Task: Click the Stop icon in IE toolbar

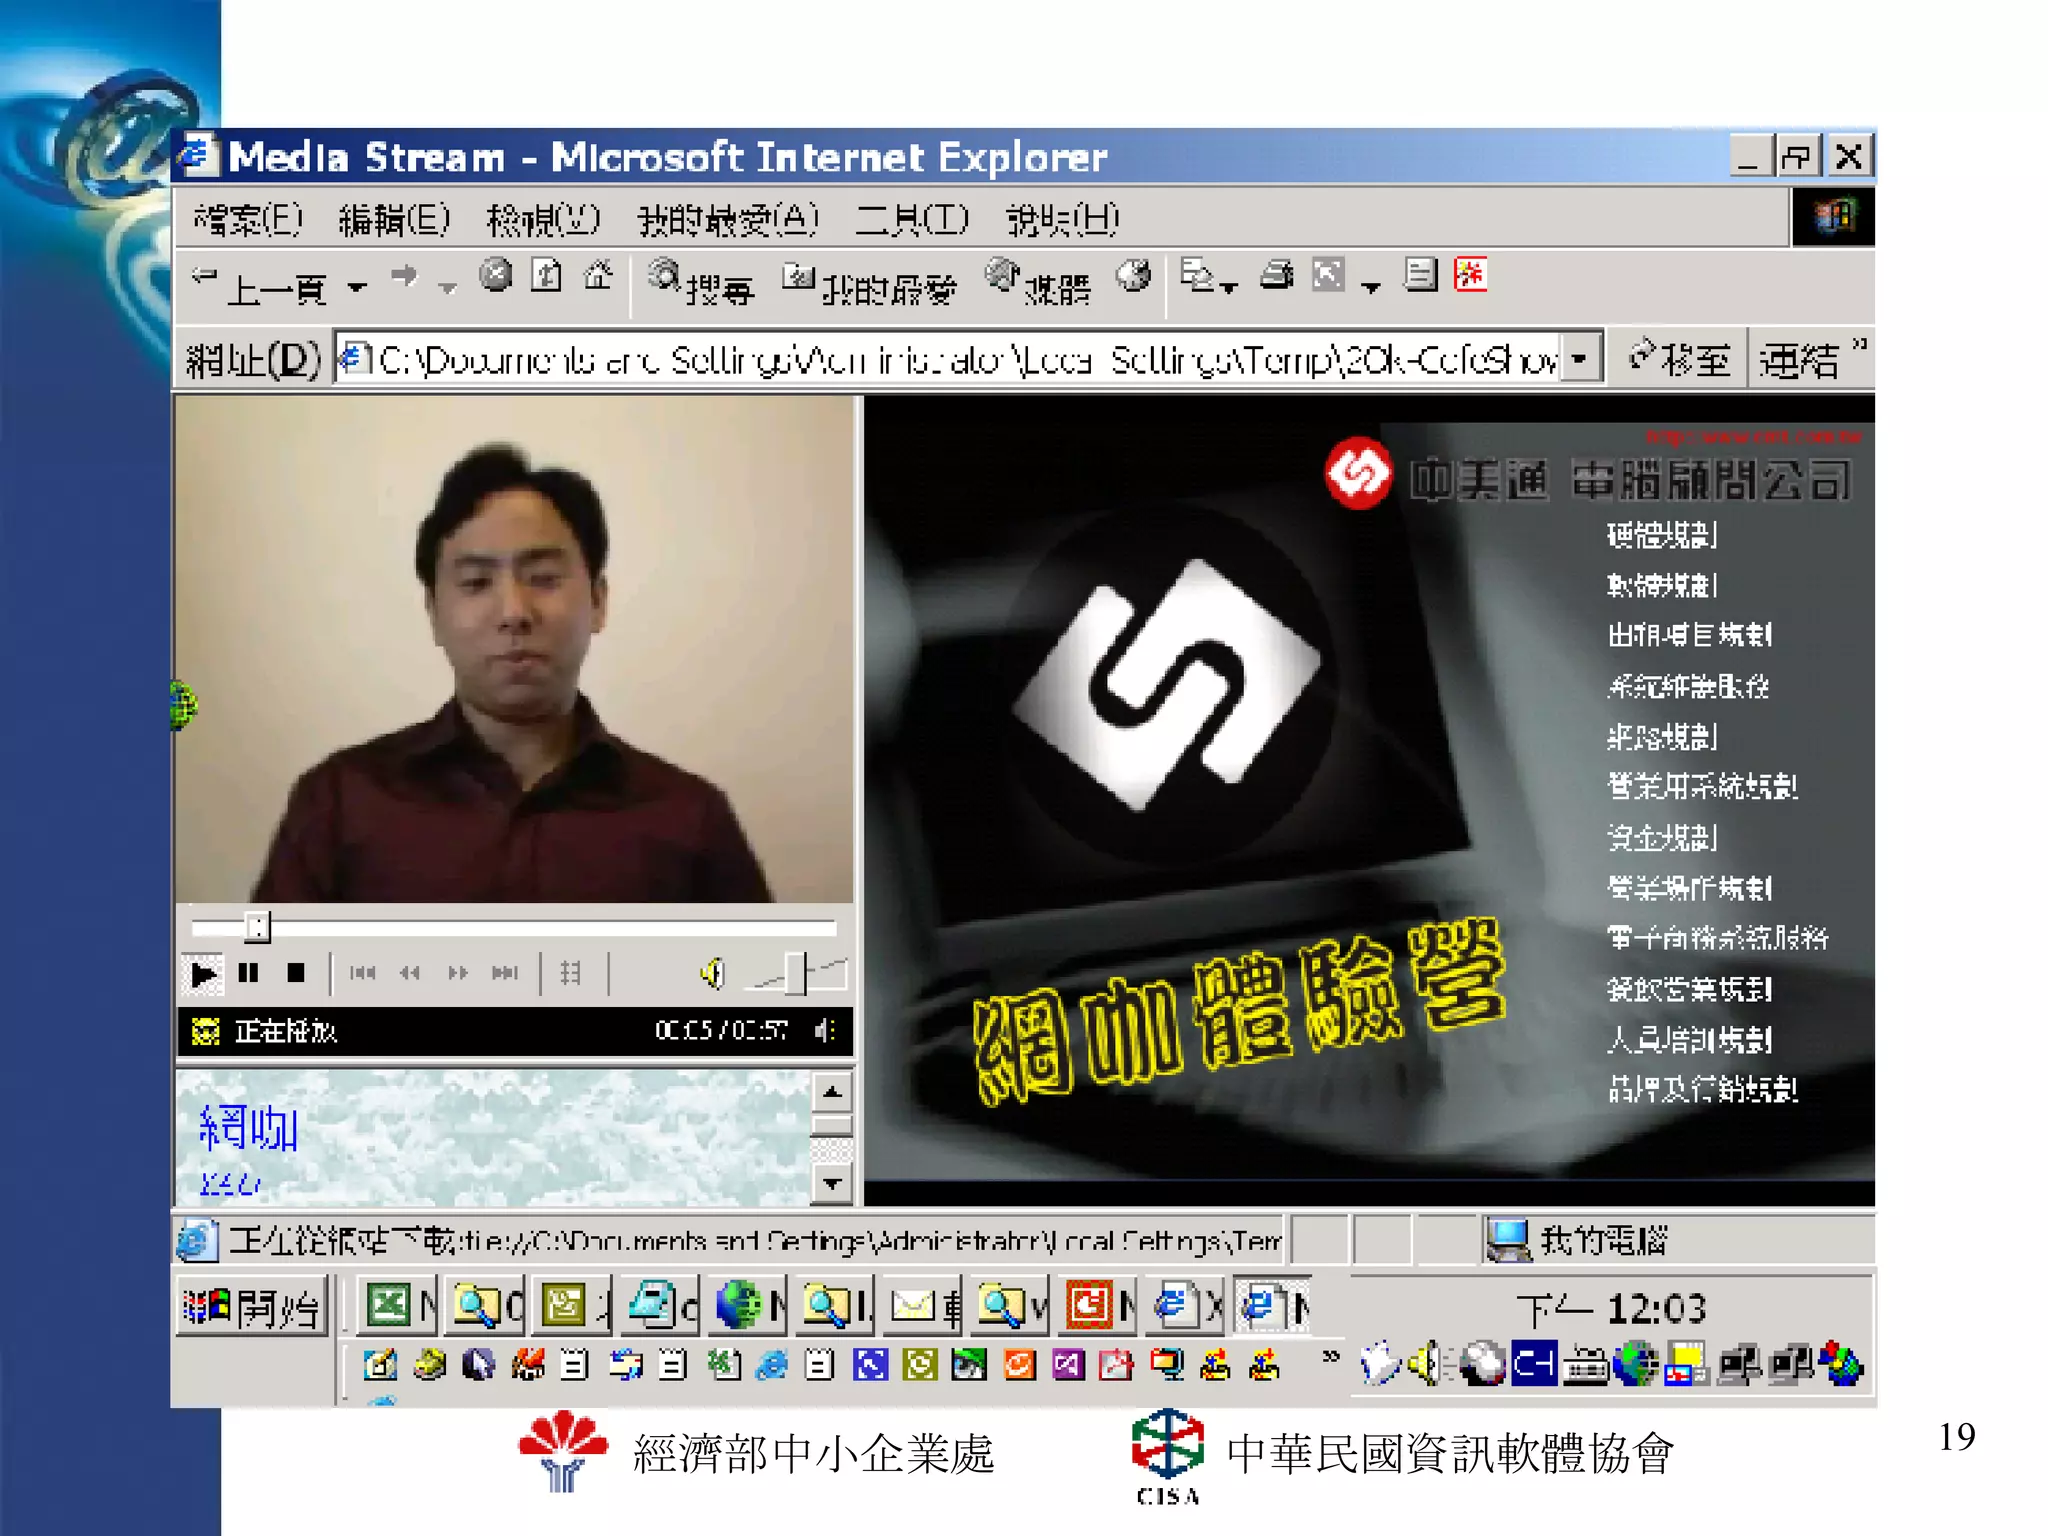Action: click(495, 275)
